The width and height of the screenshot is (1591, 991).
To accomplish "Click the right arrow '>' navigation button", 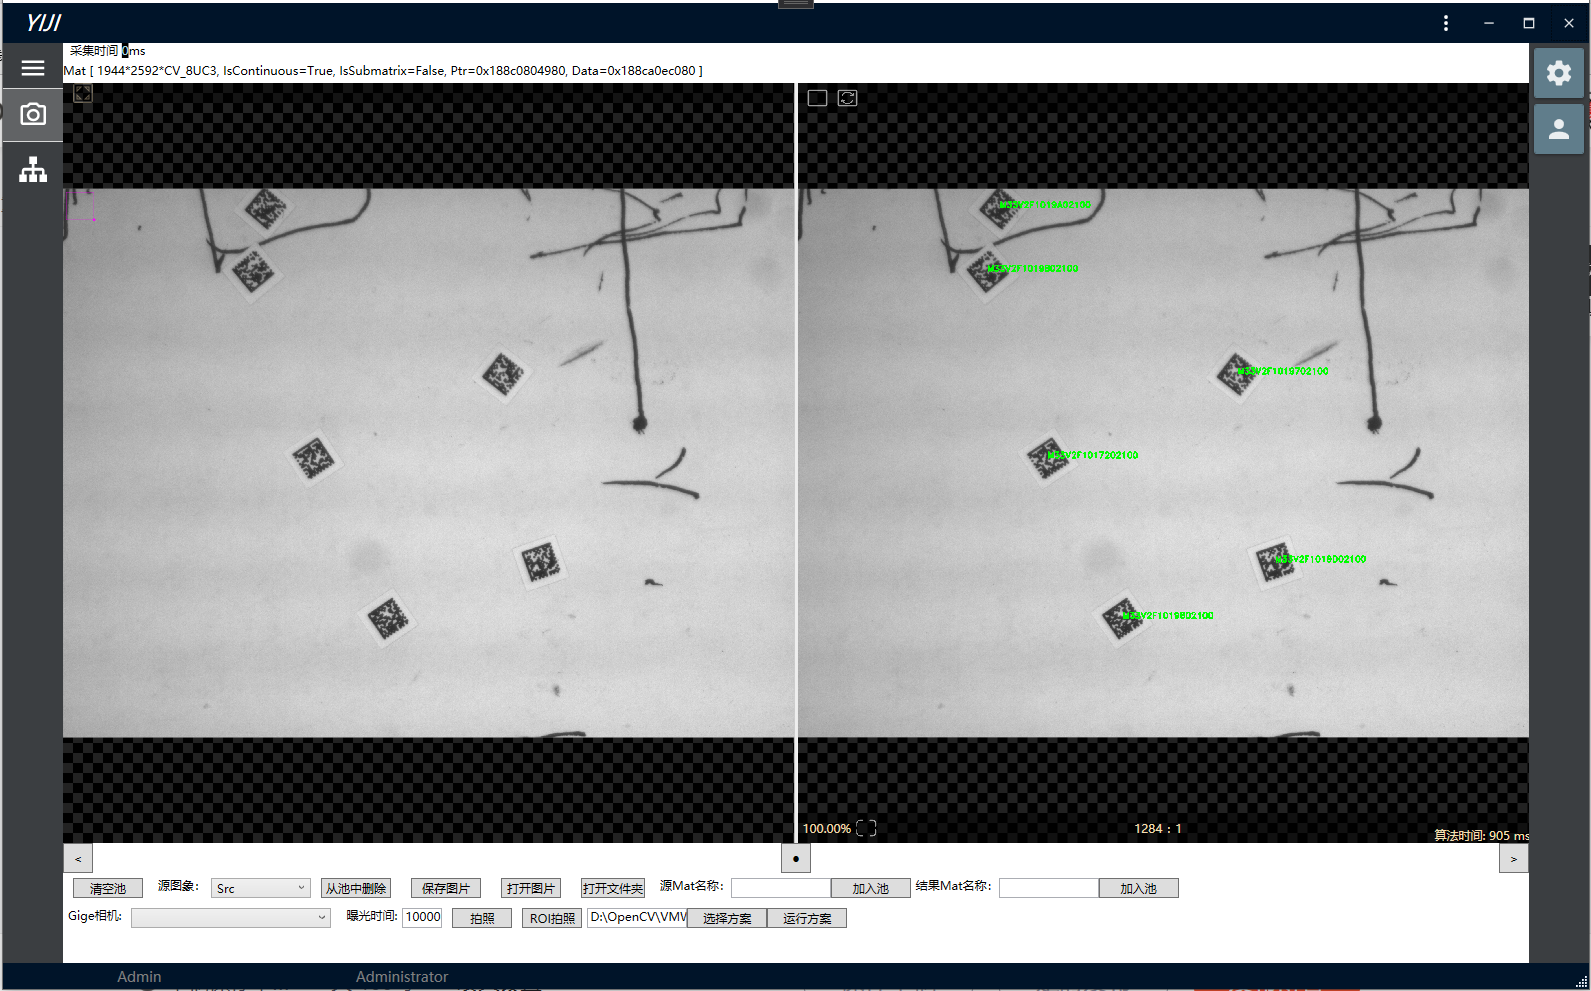I will (1513, 858).
